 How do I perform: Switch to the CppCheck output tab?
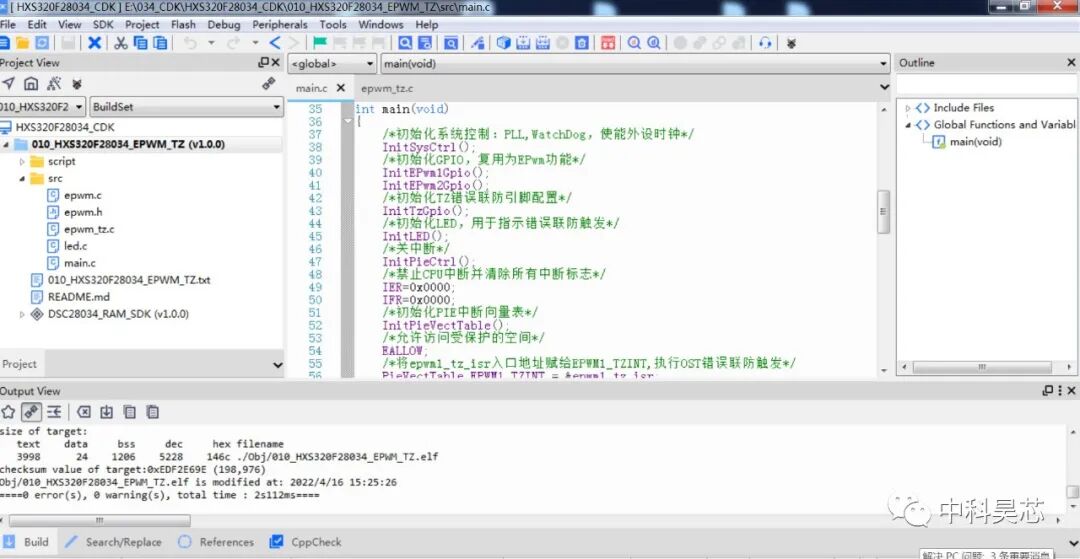pyautogui.click(x=306, y=542)
